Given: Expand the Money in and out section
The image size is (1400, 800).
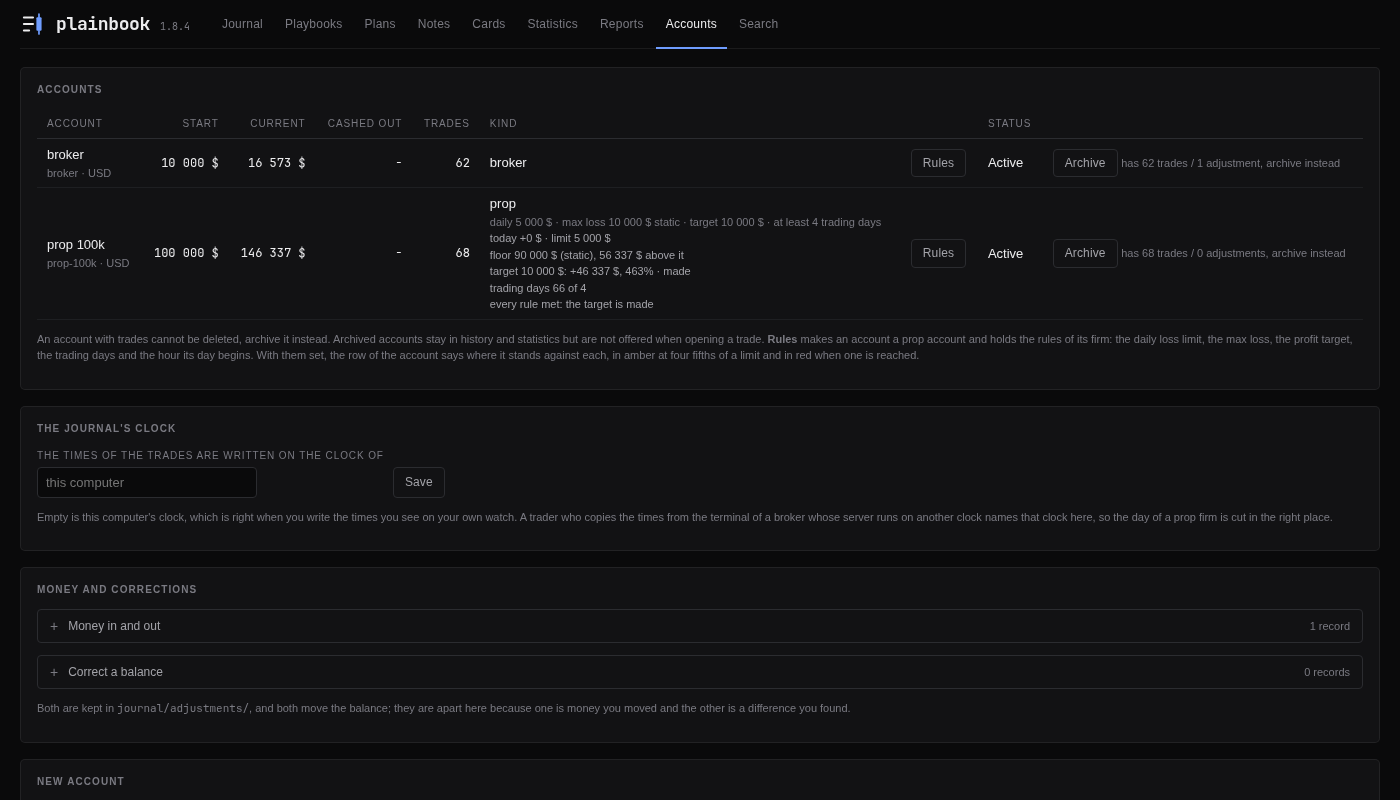Looking at the screenshot, I should [x=700, y=626].
